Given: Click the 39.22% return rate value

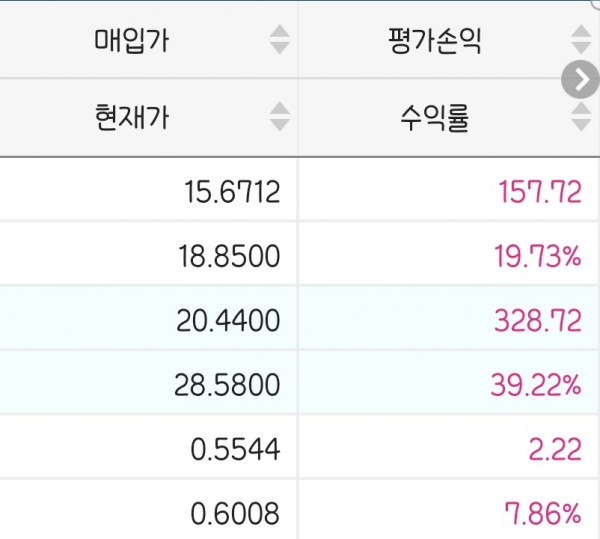Looking at the screenshot, I should [x=536, y=384].
